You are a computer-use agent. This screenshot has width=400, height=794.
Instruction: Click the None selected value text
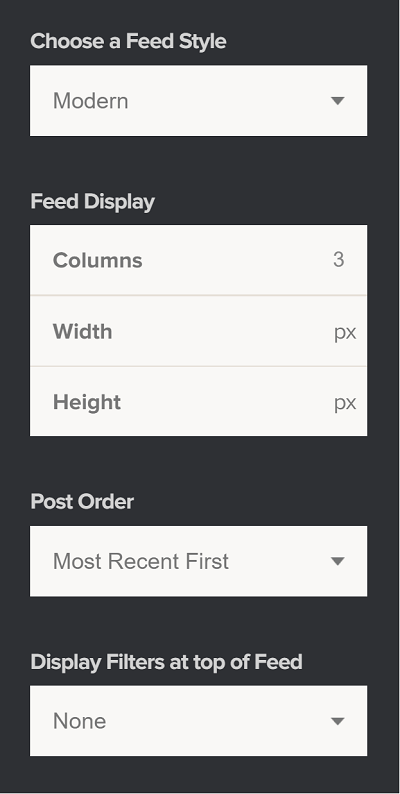(79, 721)
